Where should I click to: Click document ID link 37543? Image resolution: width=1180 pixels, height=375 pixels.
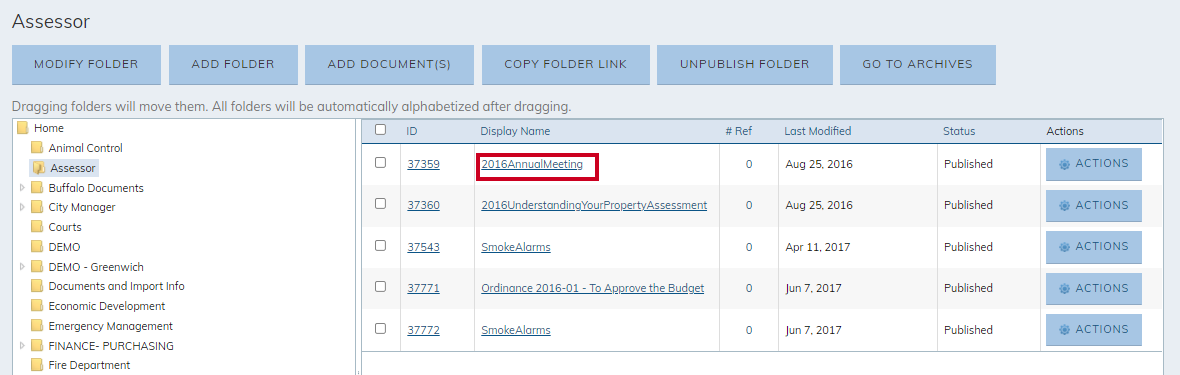(x=423, y=246)
